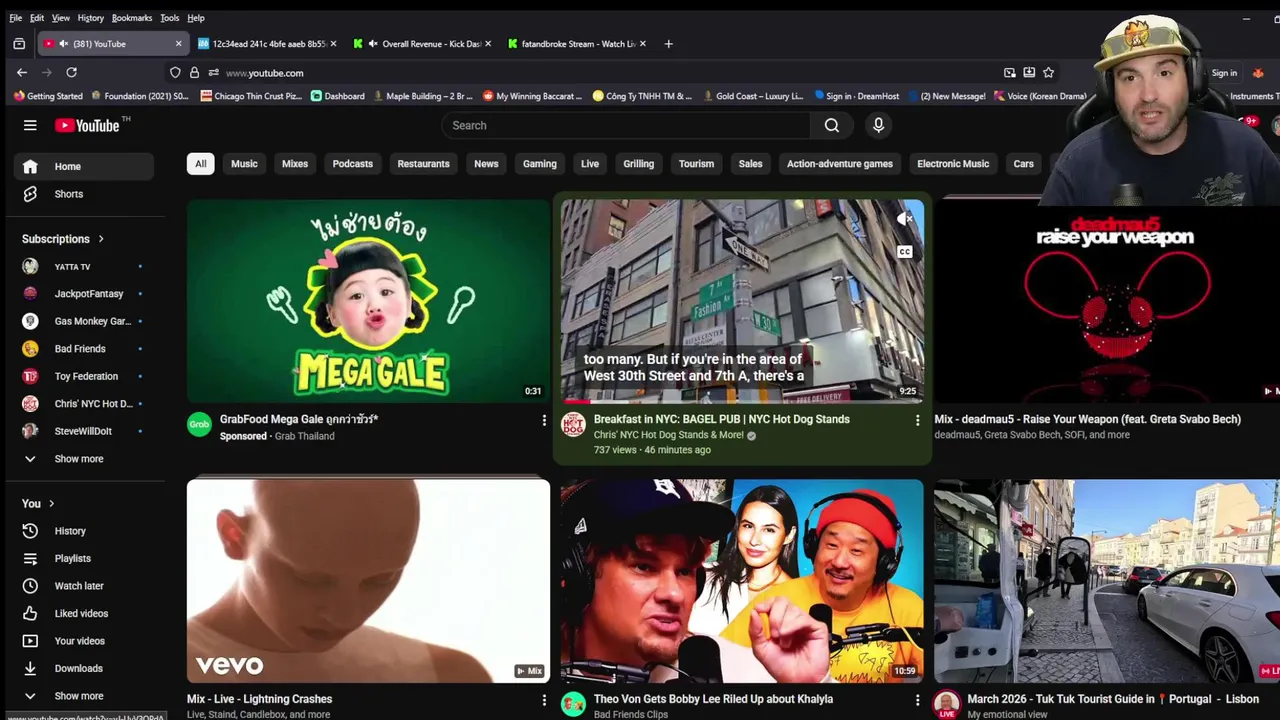Select the Podcasts filter chip
This screenshot has width=1280, height=720.
[352, 164]
